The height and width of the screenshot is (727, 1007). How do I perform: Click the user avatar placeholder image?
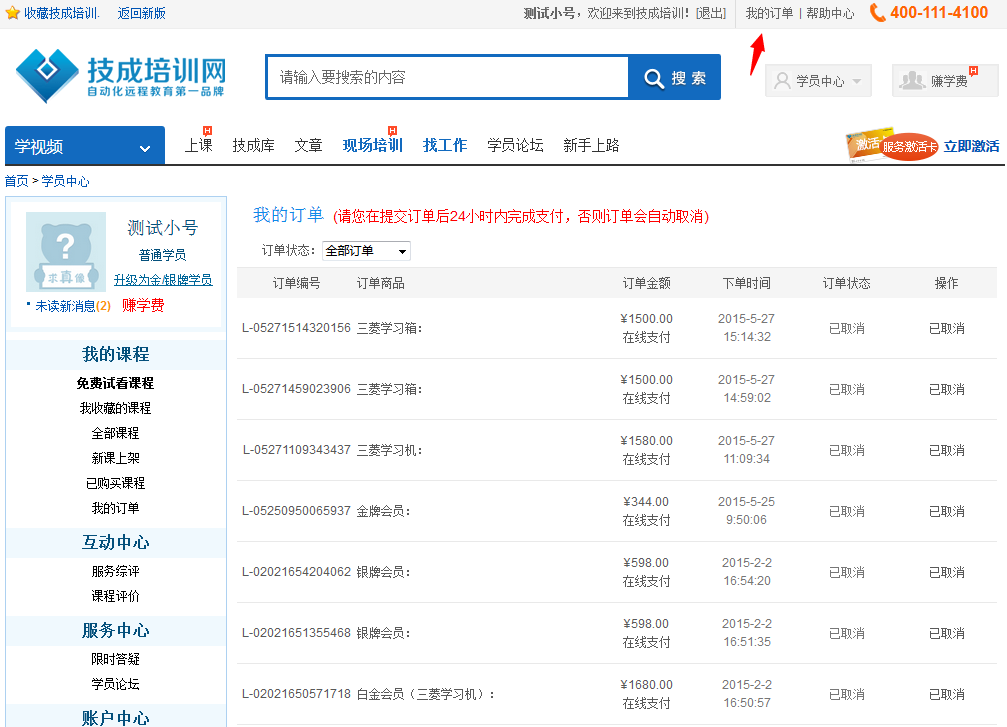[66, 252]
